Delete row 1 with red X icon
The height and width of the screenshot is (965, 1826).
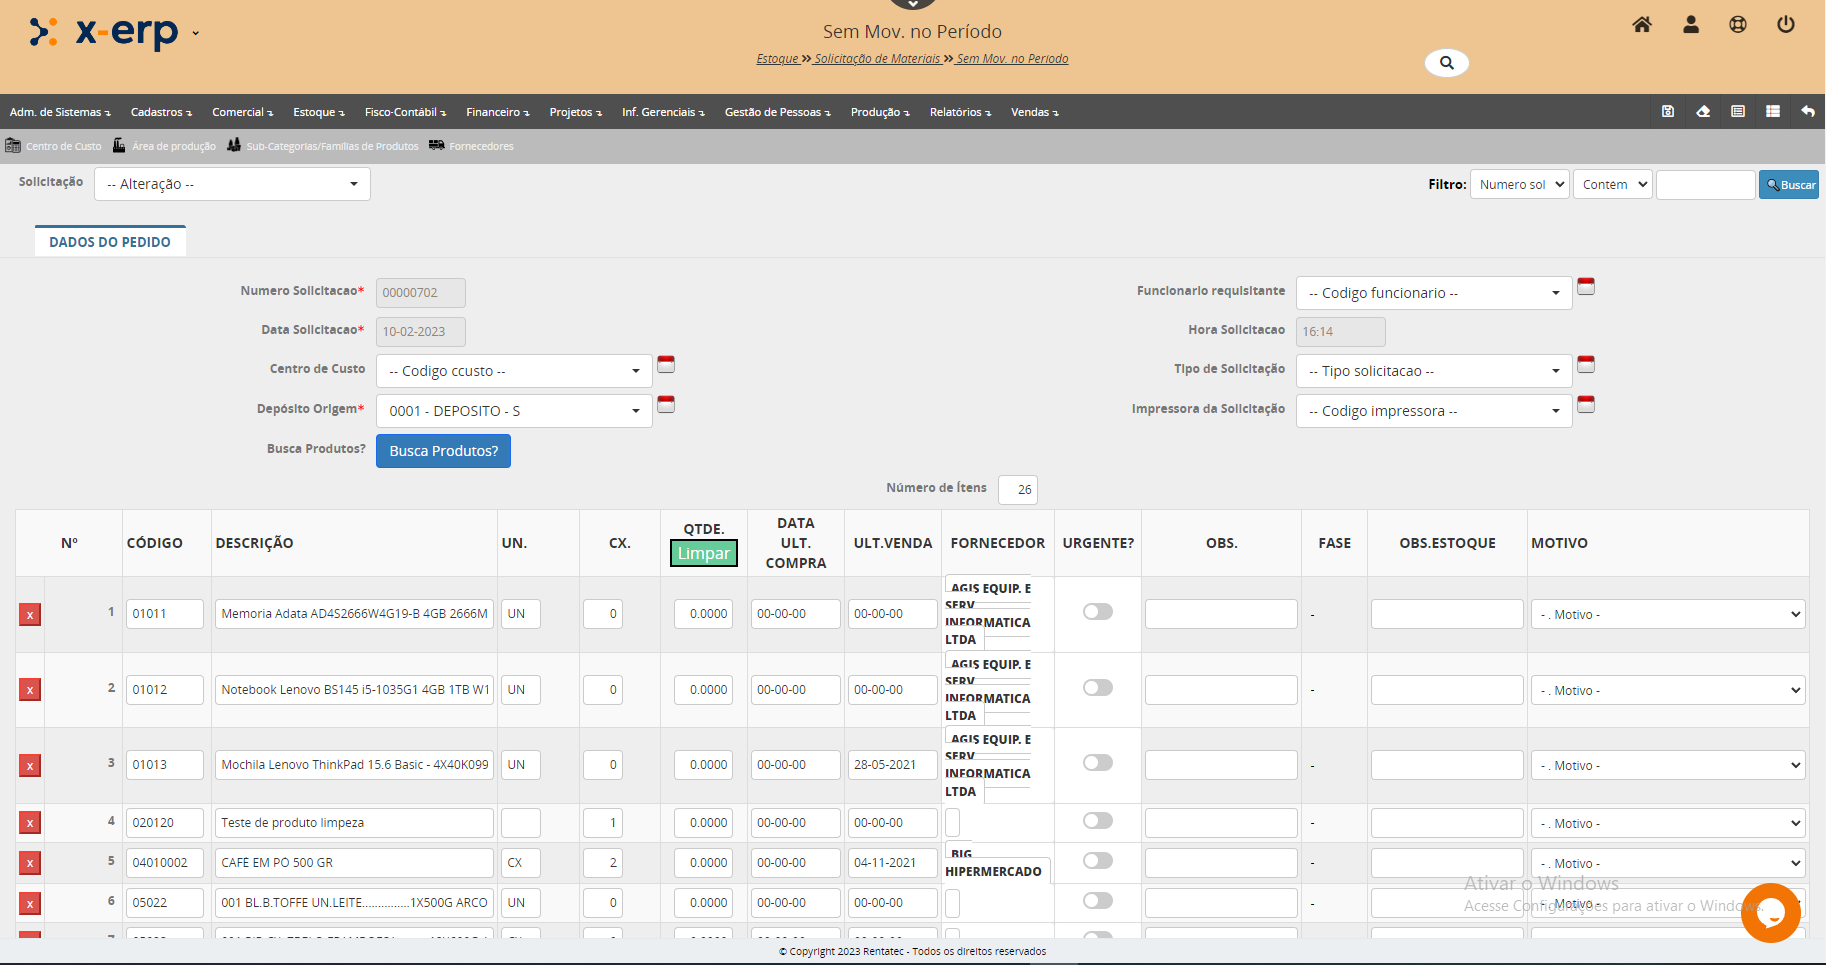coord(30,615)
